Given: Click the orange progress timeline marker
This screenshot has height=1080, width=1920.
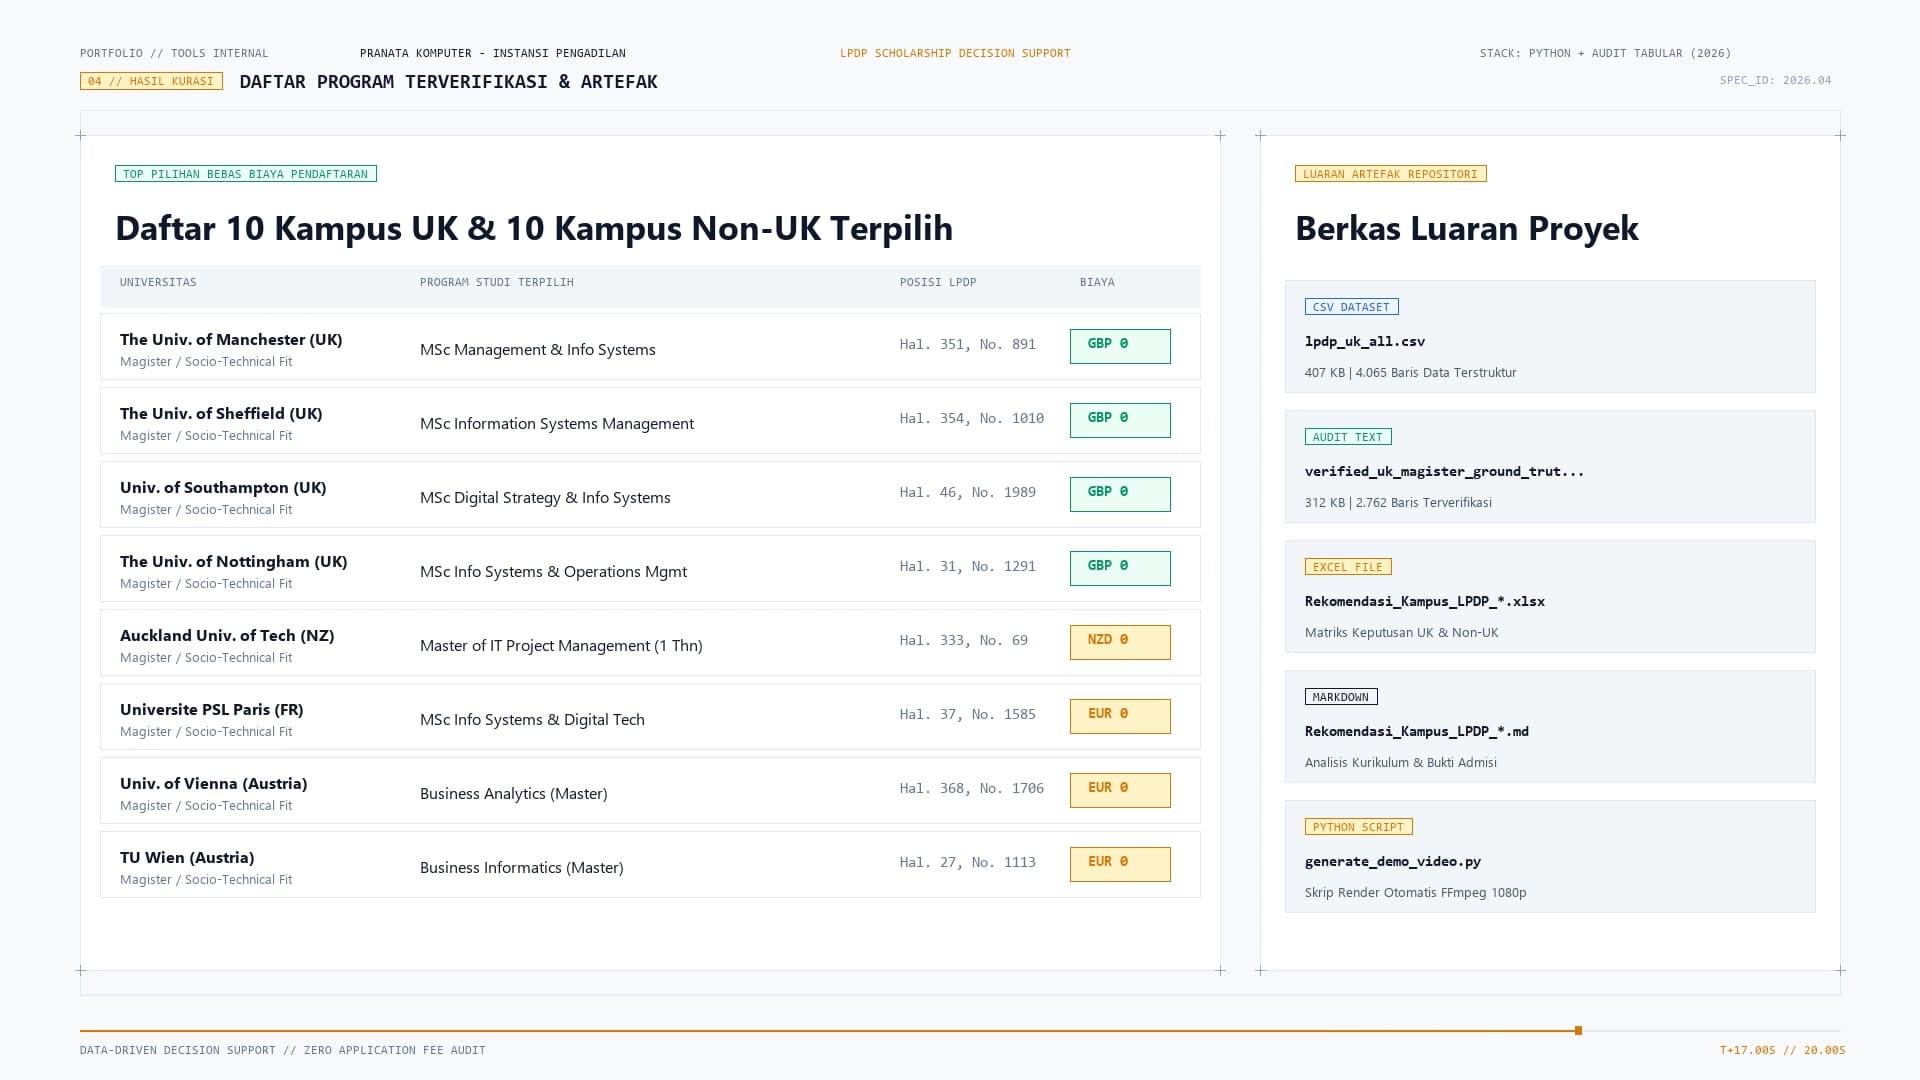Looking at the screenshot, I should pos(1578,1030).
